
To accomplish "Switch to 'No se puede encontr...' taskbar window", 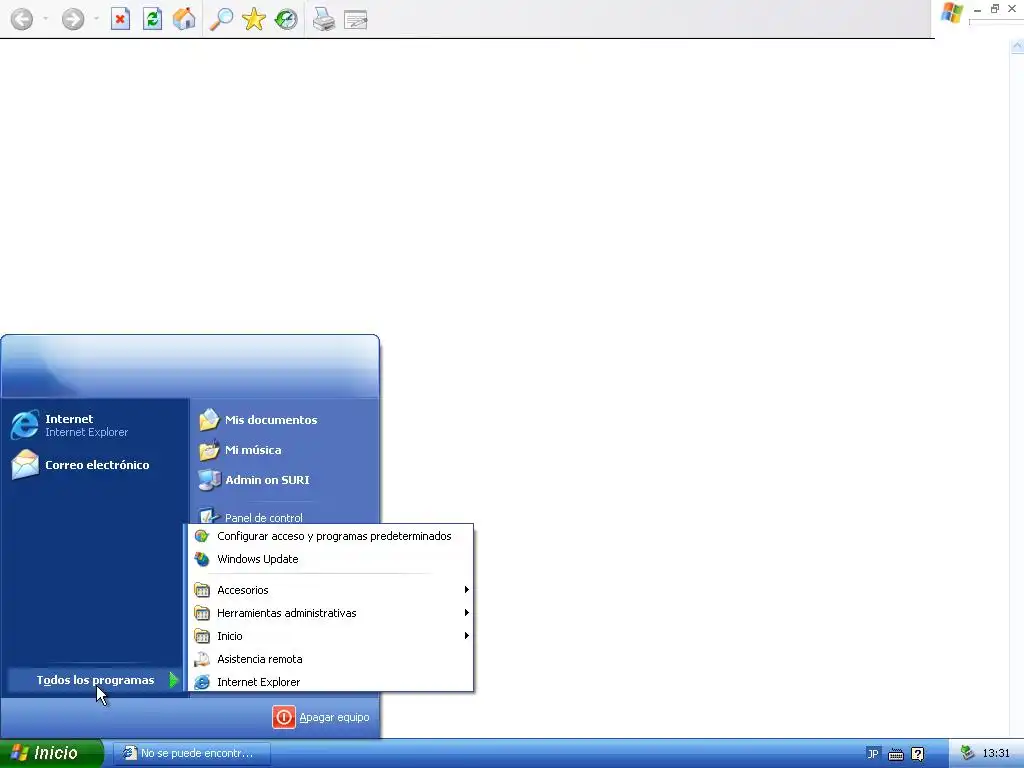I will (x=191, y=753).
